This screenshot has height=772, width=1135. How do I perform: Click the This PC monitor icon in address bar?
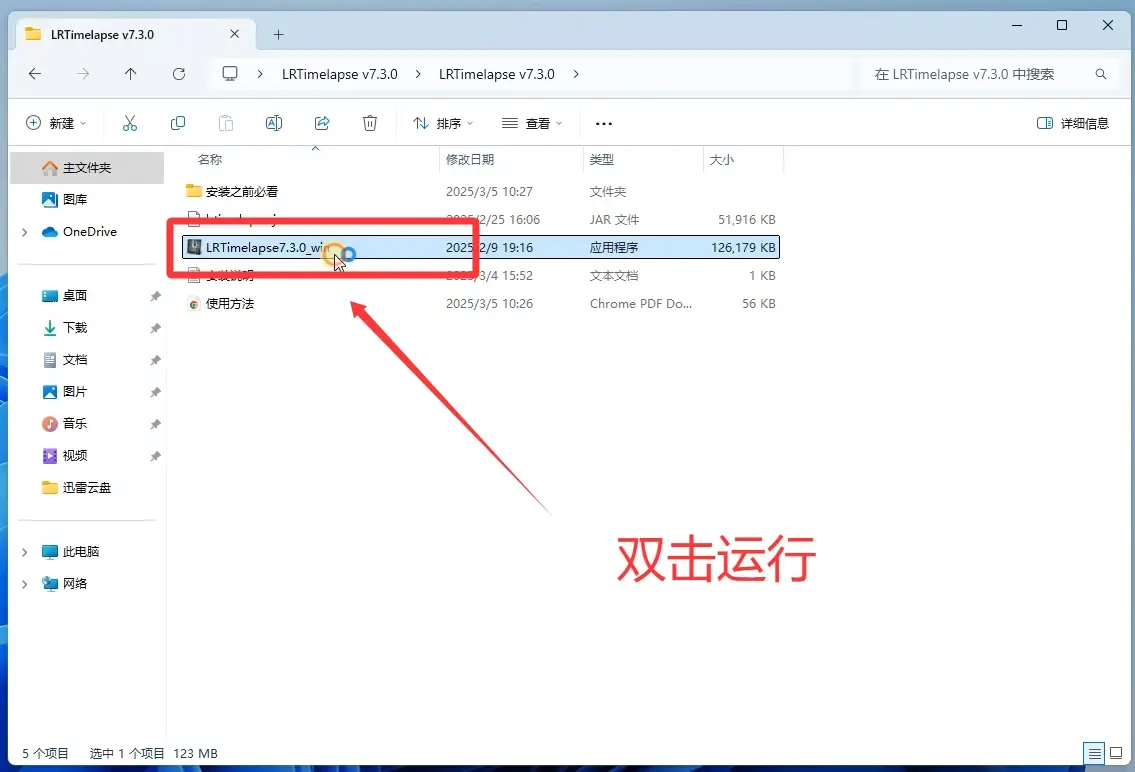(230, 74)
